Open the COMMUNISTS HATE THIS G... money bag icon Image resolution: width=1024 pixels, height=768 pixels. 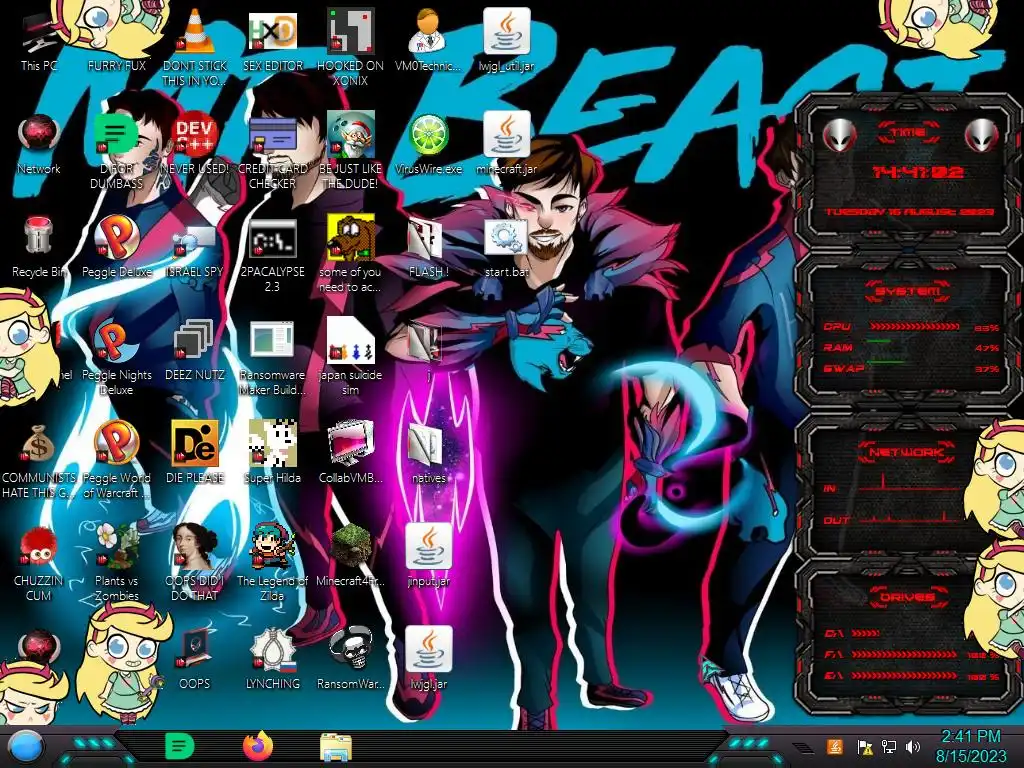[38, 444]
